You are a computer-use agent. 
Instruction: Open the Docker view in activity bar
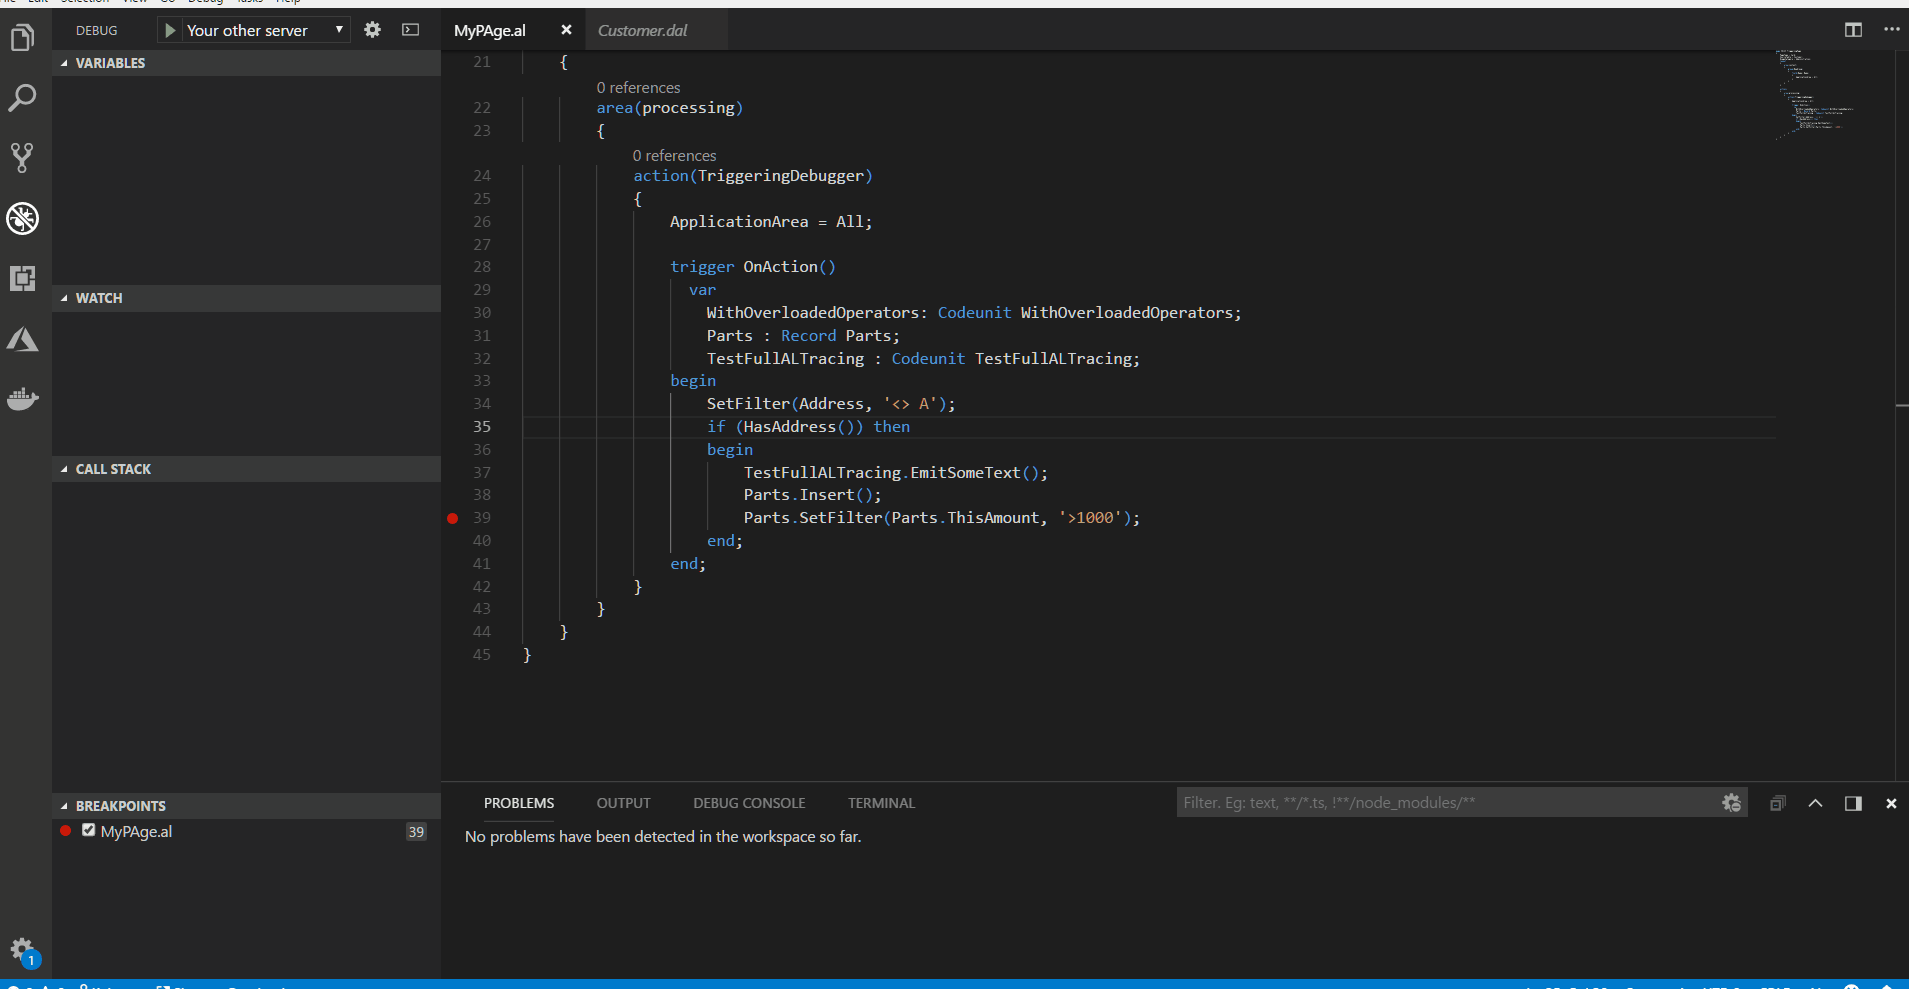tap(22, 399)
